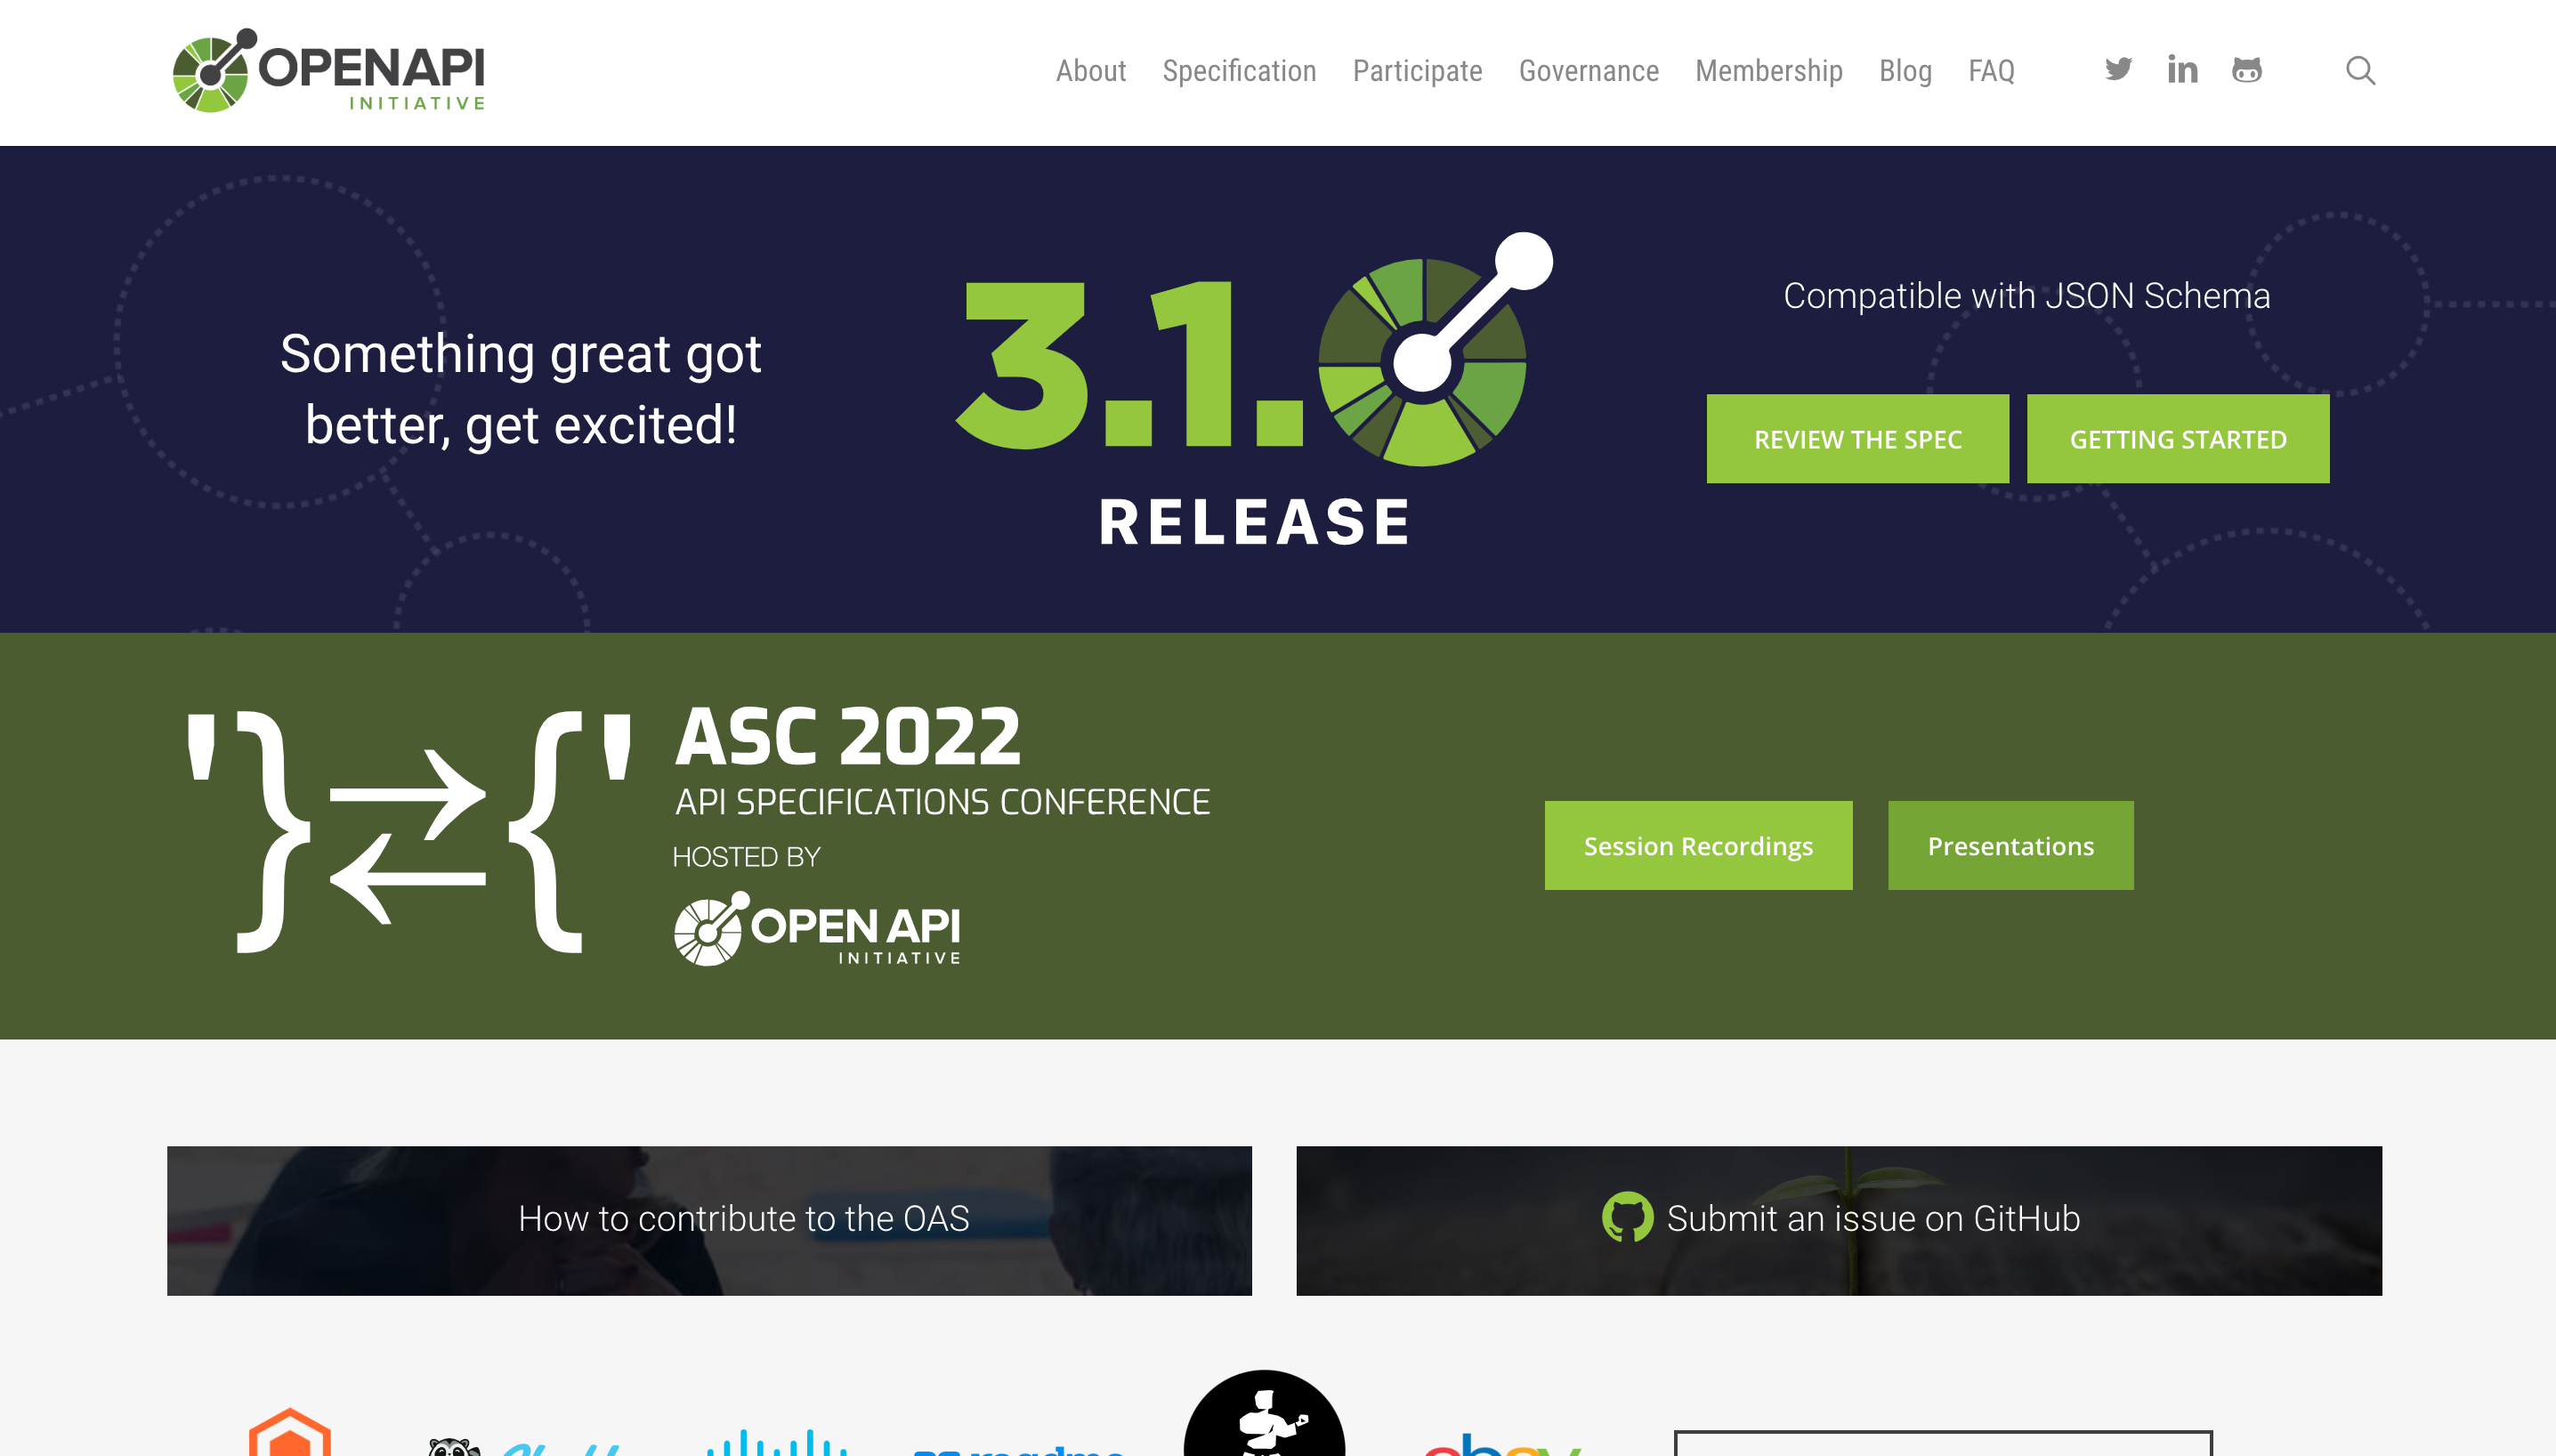Click the ASC 2022 braces arrows logo

[x=410, y=832]
